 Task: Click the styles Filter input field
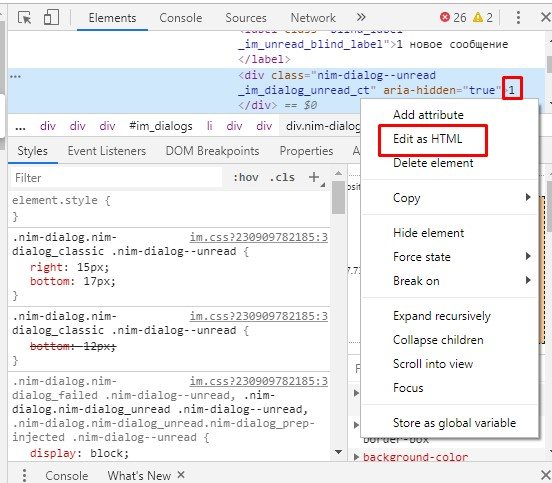pos(116,177)
